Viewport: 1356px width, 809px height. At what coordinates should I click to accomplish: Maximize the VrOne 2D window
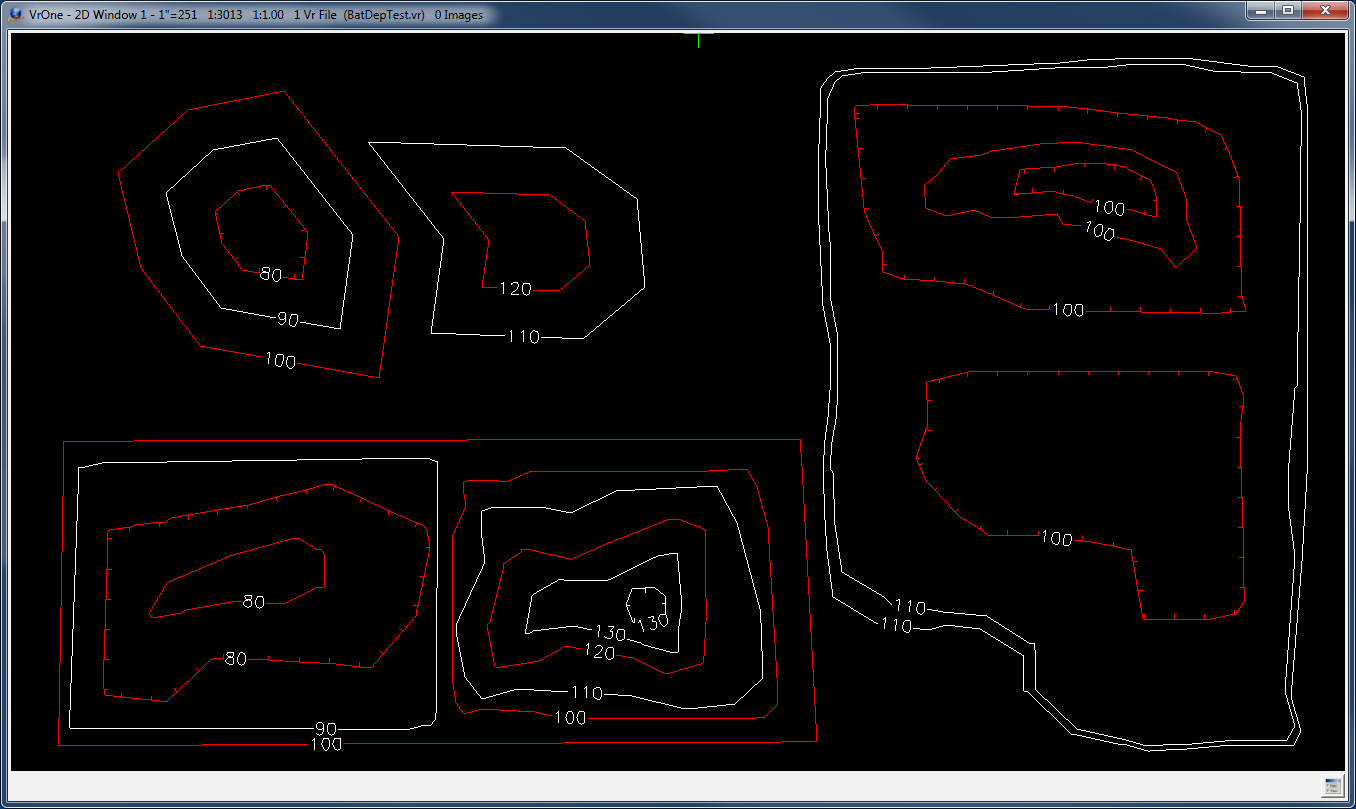point(1288,11)
